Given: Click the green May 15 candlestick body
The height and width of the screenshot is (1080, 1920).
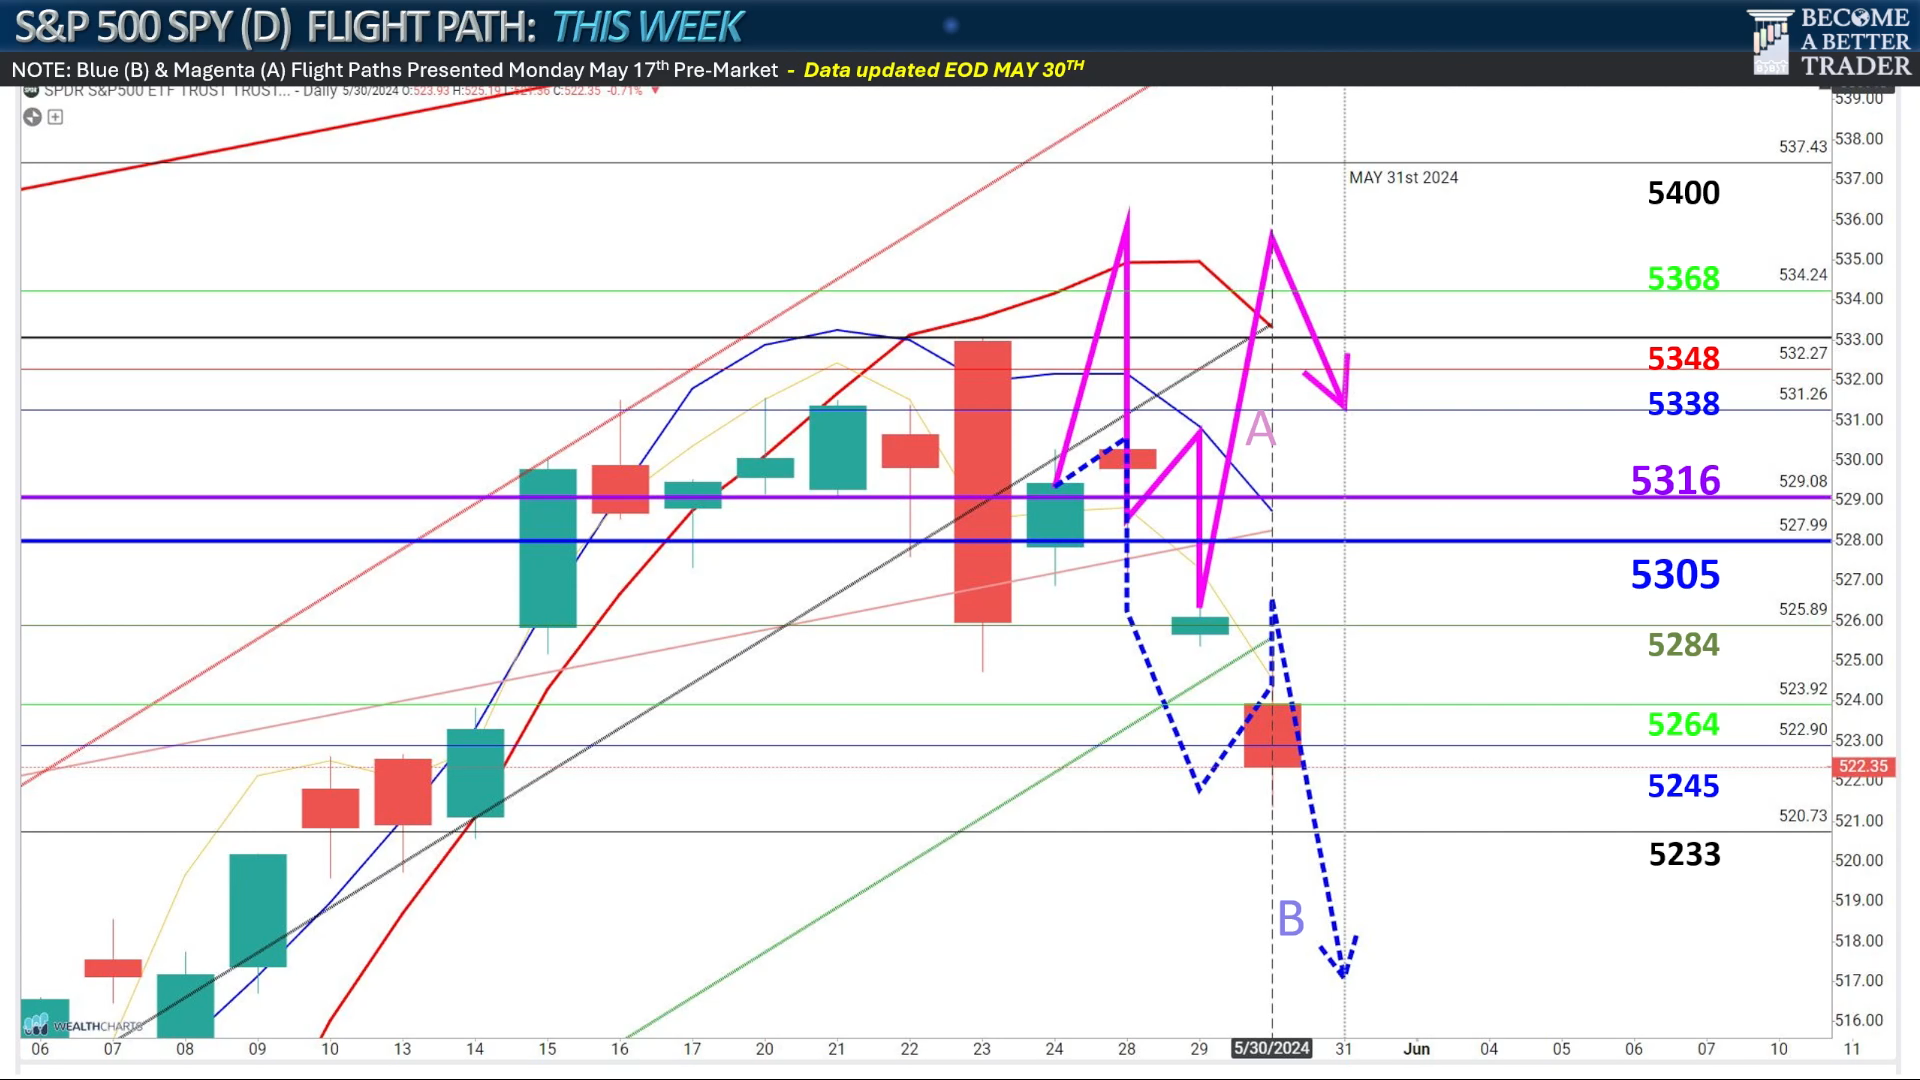Looking at the screenshot, I should click(x=547, y=548).
